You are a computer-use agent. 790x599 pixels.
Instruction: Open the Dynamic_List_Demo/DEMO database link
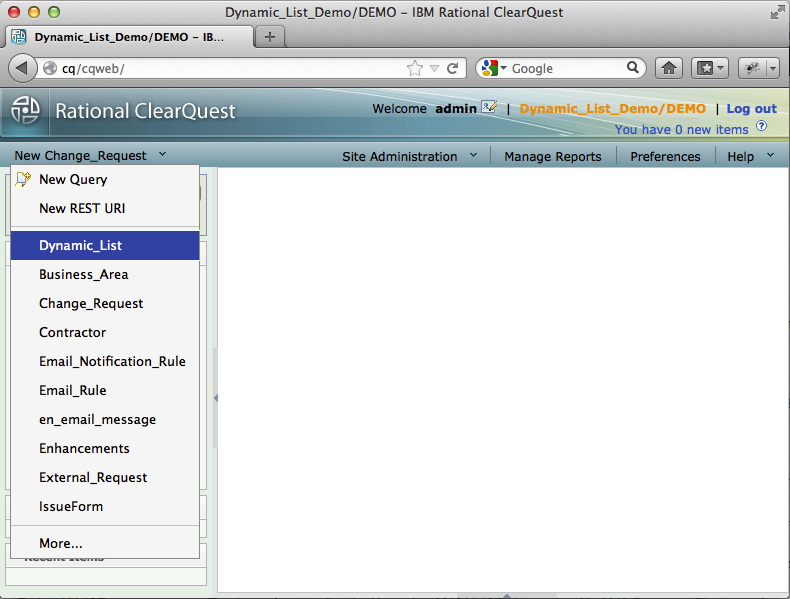[613, 108]
